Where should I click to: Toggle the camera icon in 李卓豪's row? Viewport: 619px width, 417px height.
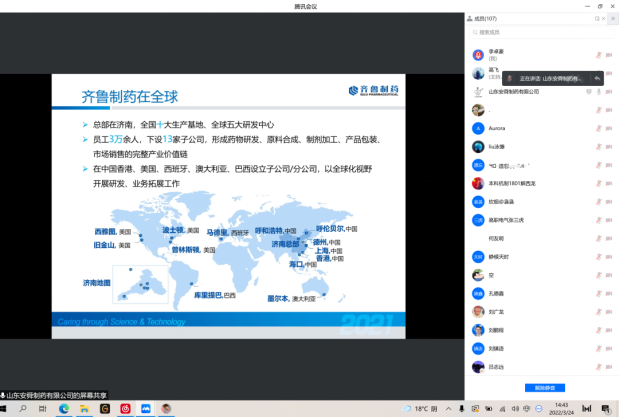(609, 55)
